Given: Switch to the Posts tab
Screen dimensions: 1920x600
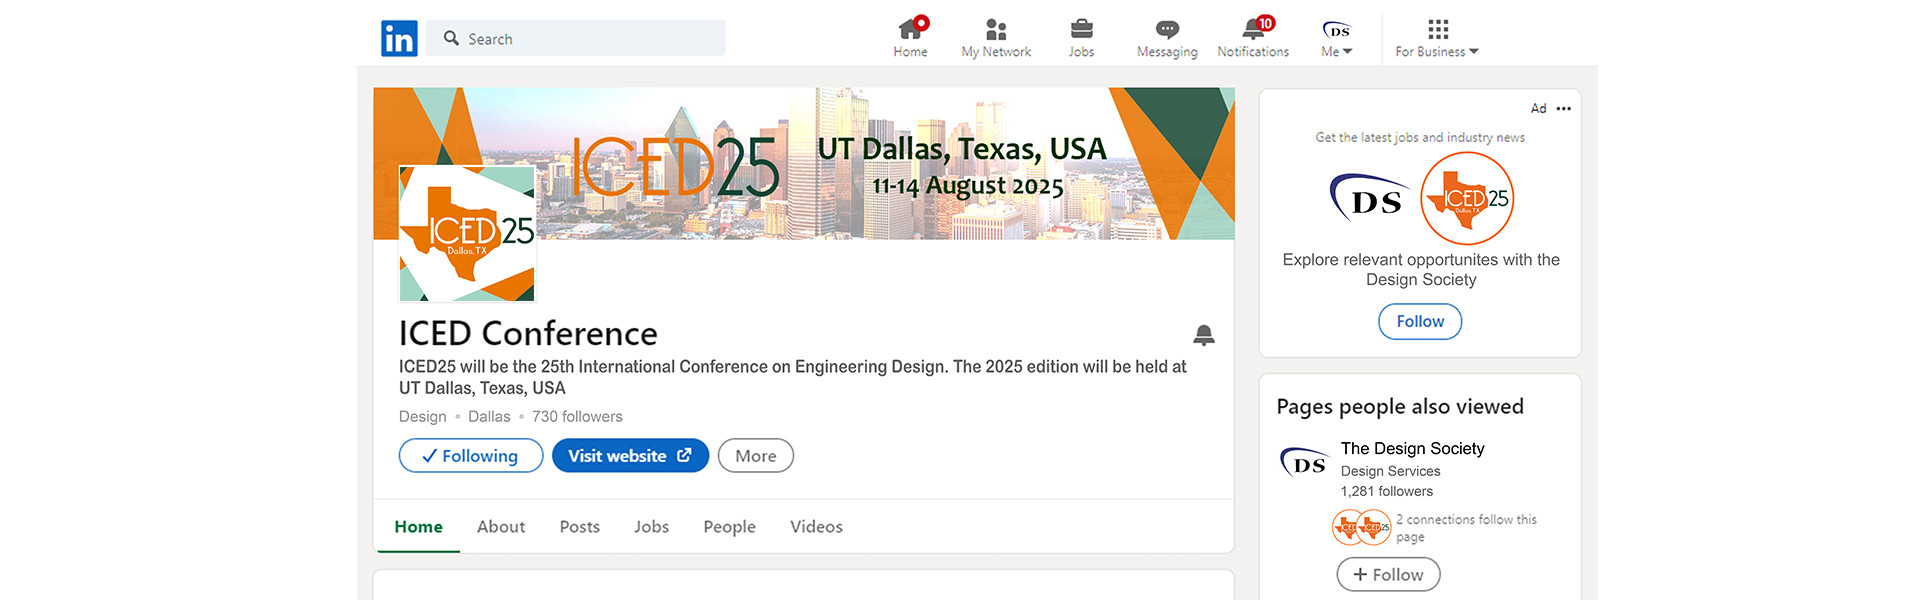Looking at the screenshot, I should (580, 527).
